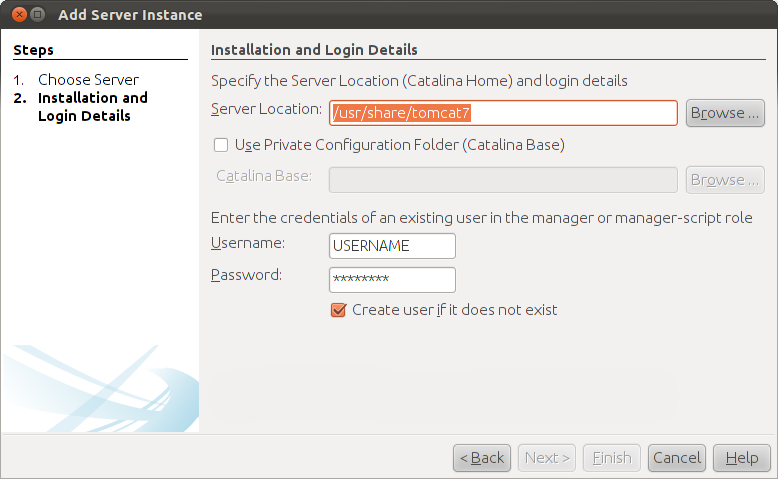778x479 pixels.
Task: Click into the Password field
Action: coord(392,280)
